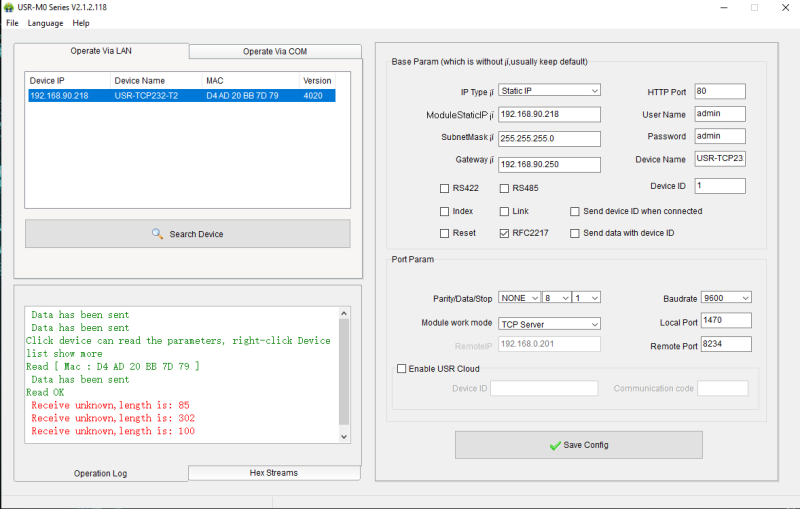Image resolution: width=800 pixels, height=509 pixels.
Task: Click the ModuleStaticIP input field
Action: click(x=549, y=114)
